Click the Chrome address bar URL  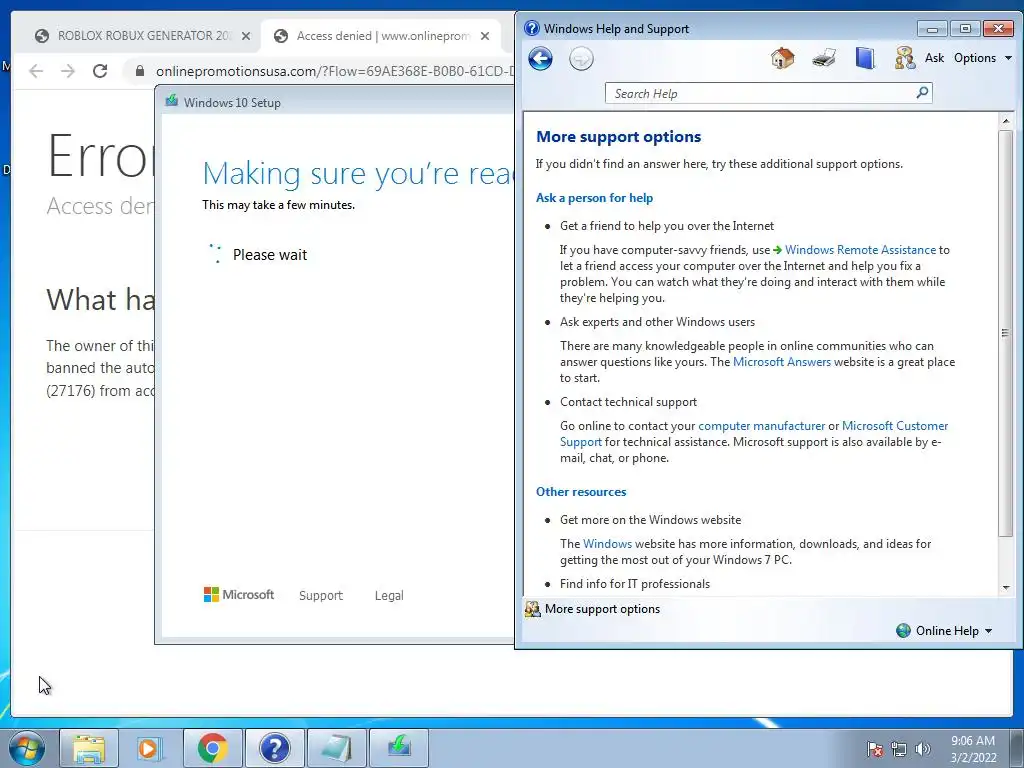pos(334,71)
